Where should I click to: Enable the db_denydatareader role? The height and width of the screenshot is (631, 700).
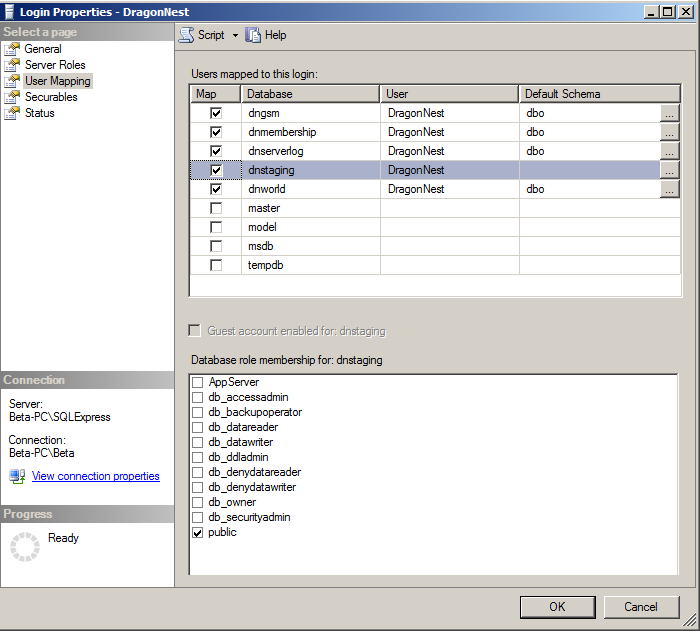point(197,472)
